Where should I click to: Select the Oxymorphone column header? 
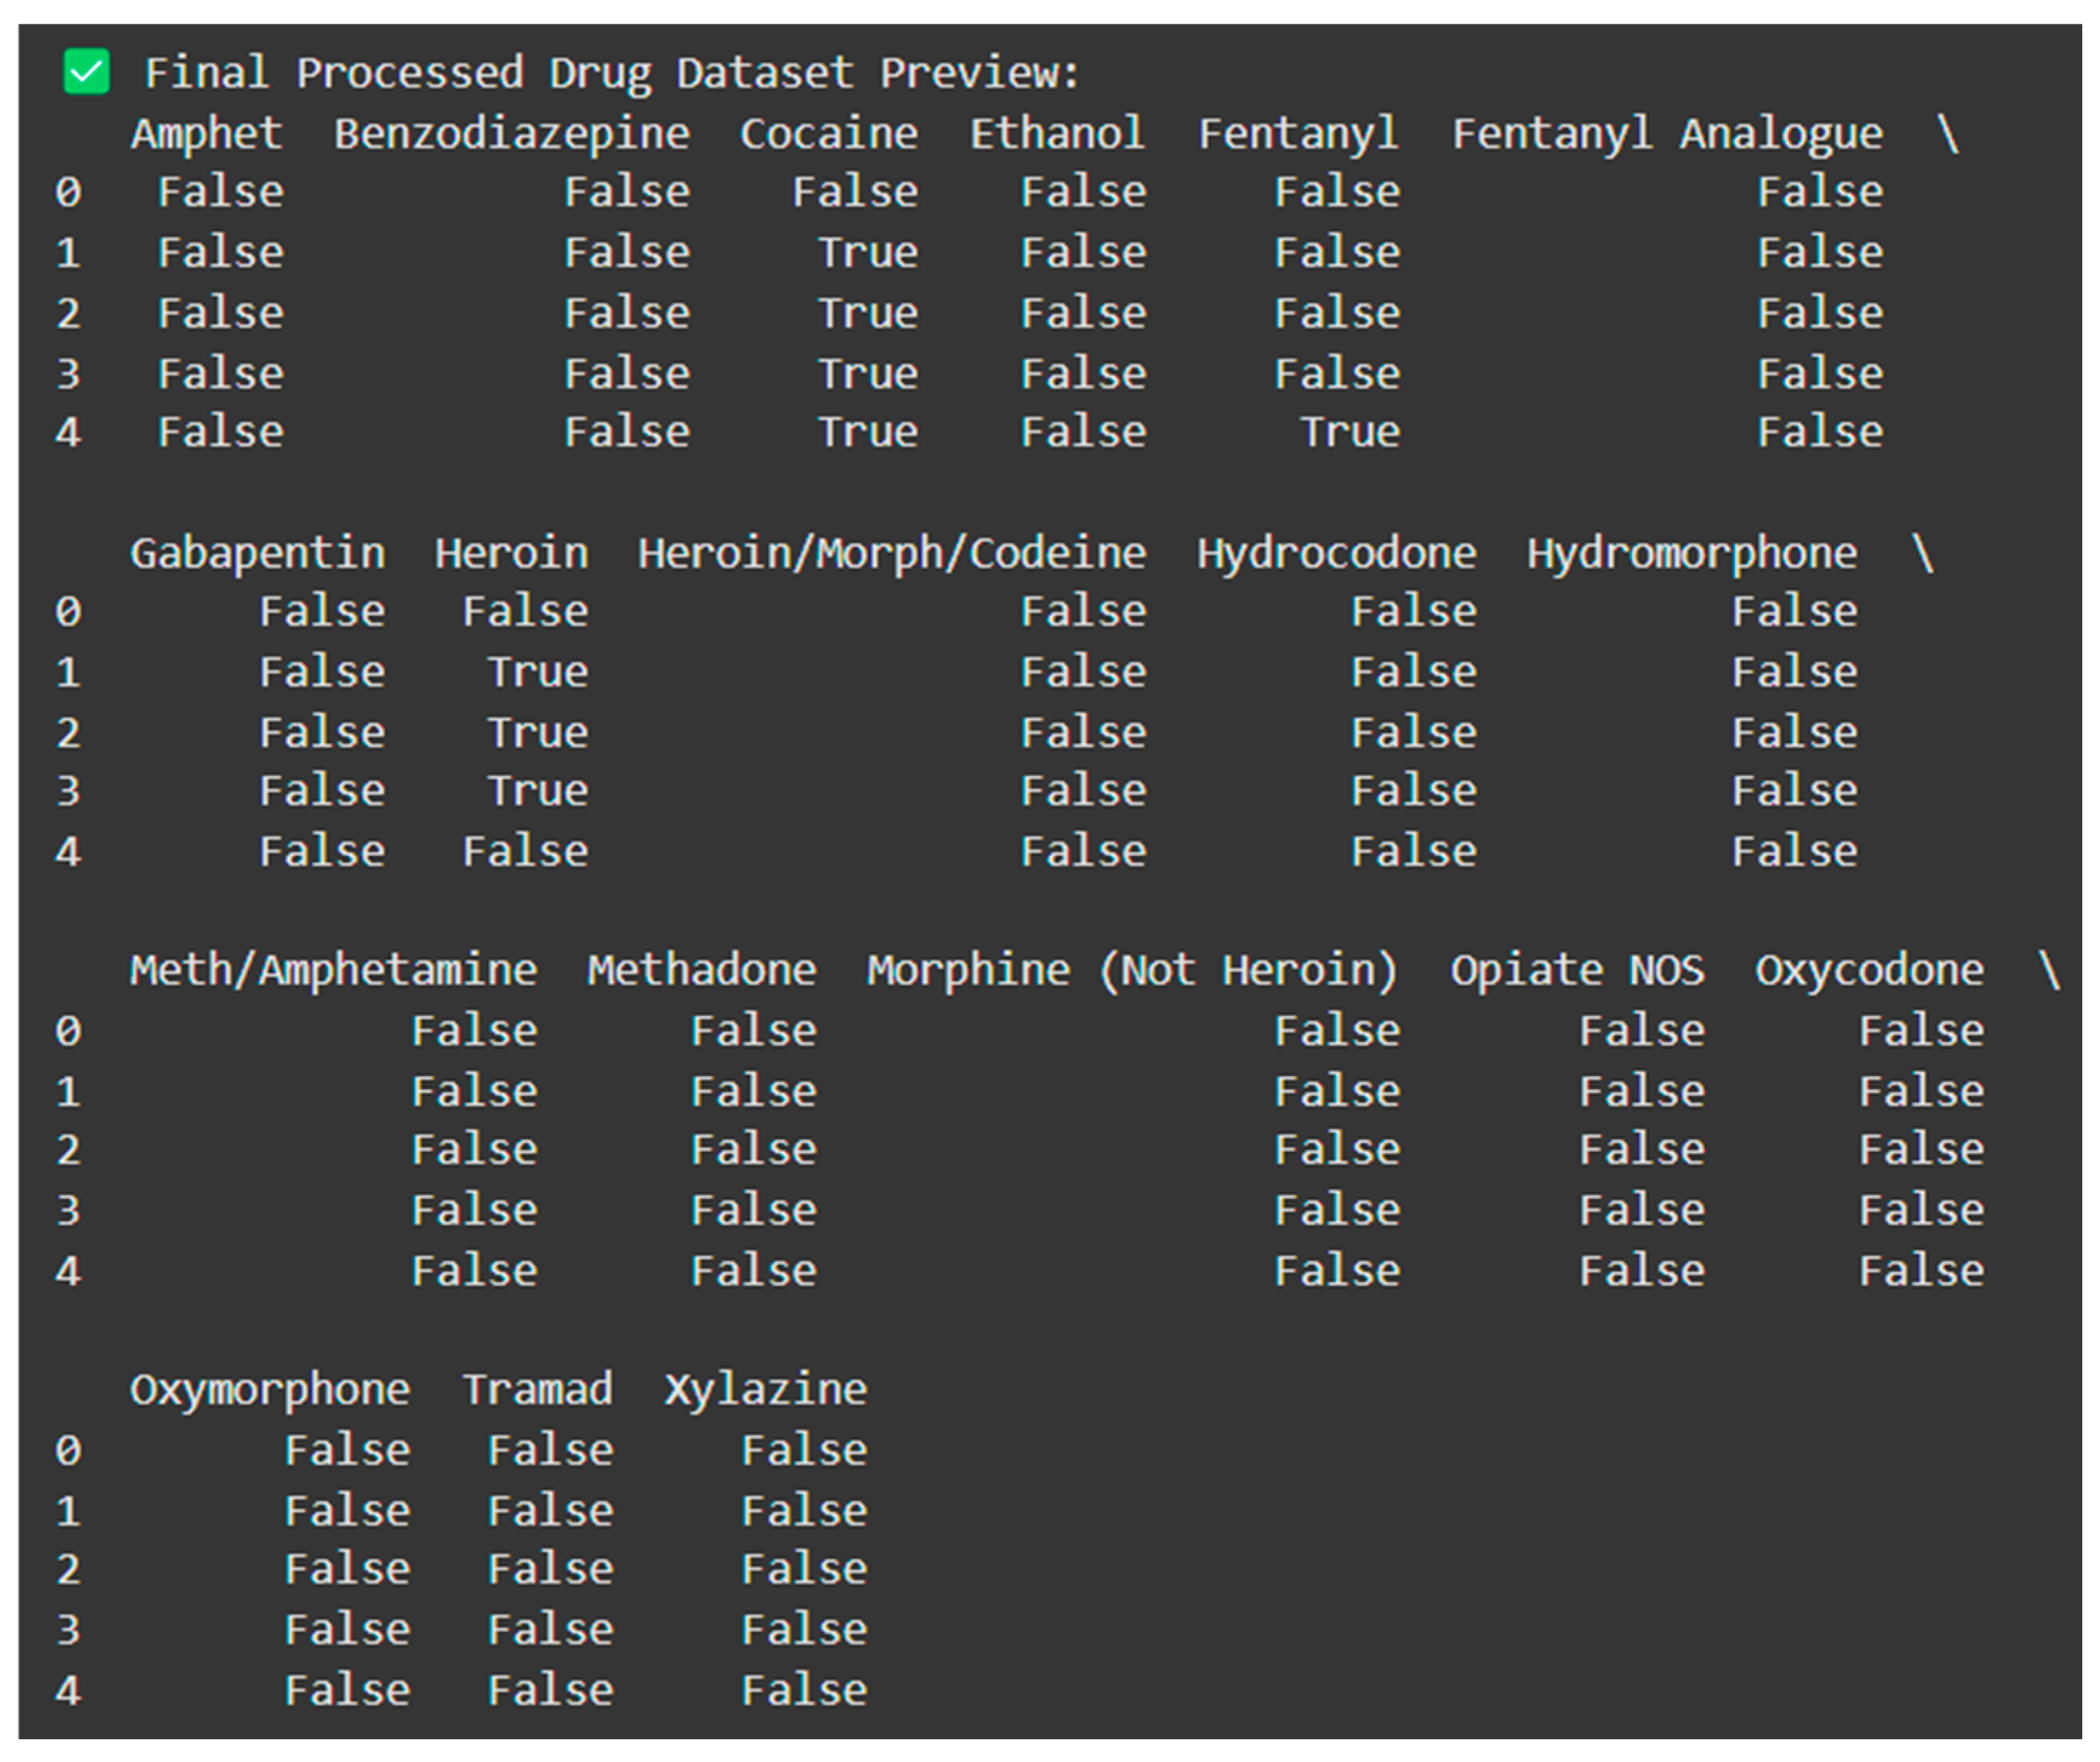click(269, 1390)
